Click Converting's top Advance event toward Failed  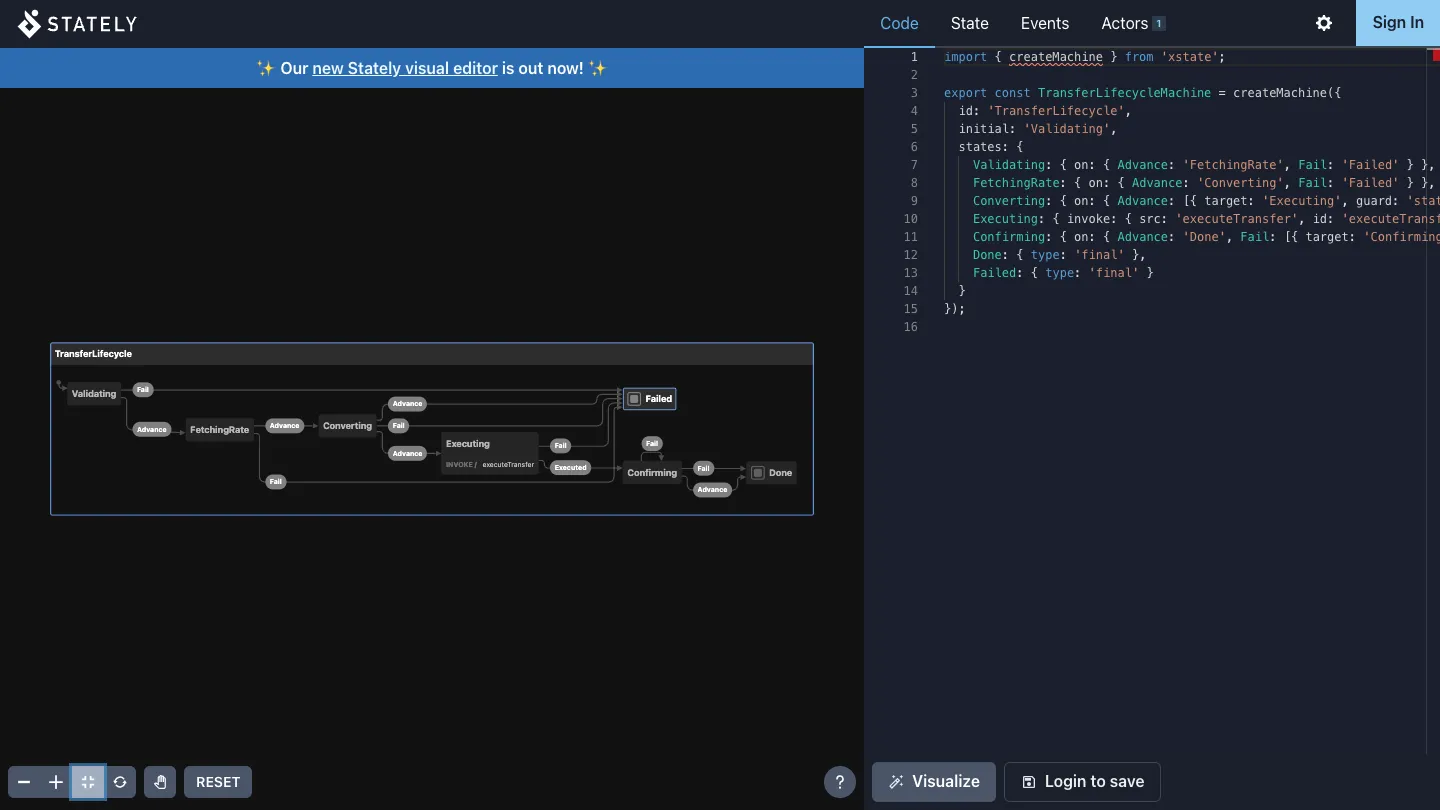coord(408,404)
